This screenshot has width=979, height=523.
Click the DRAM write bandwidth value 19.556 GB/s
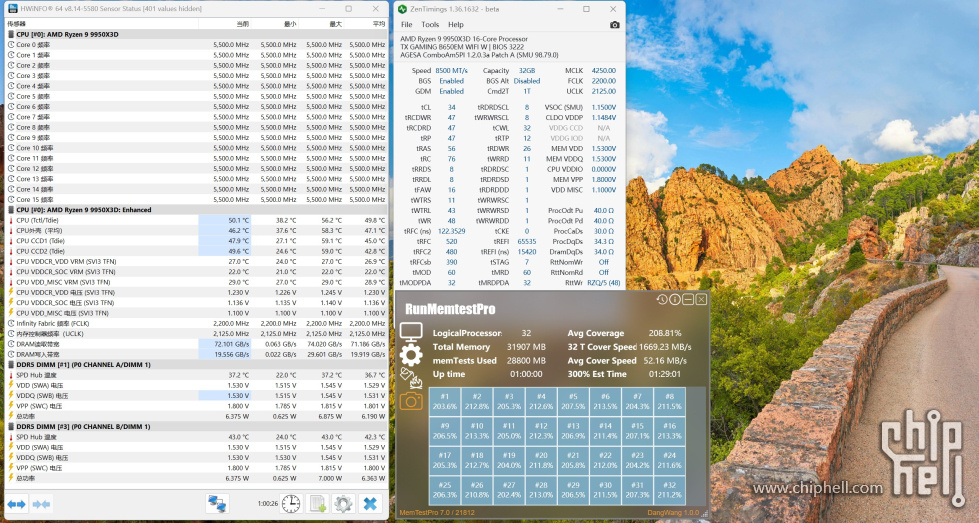click(x=232, y=354)
